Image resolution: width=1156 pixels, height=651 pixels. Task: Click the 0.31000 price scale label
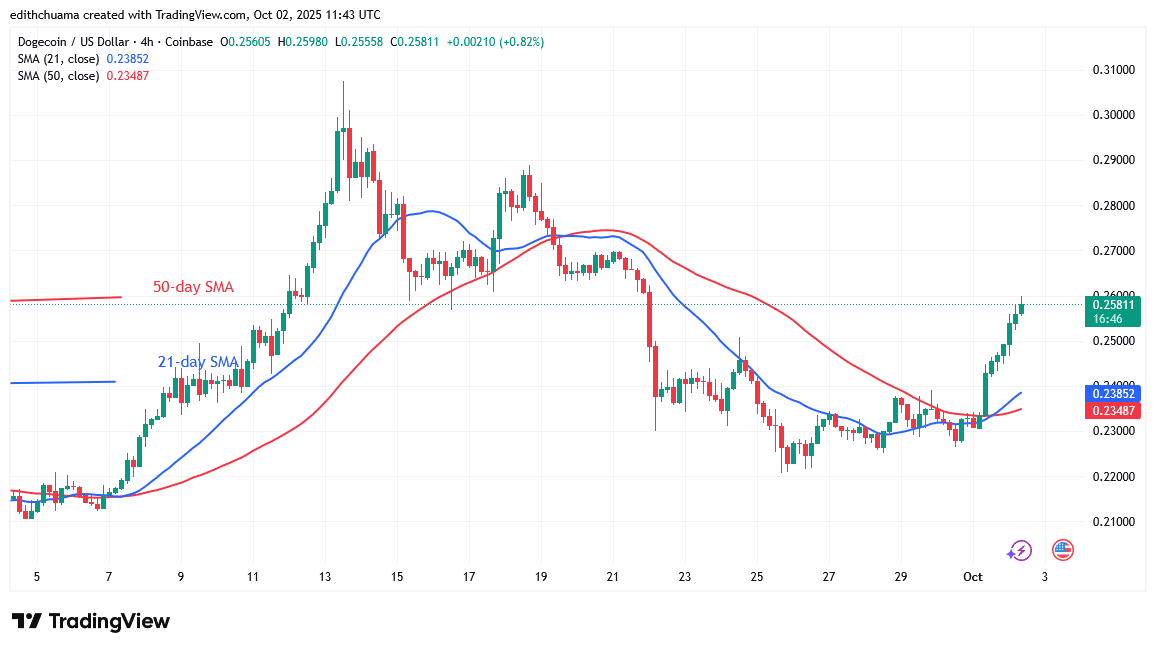[1112, 70]
